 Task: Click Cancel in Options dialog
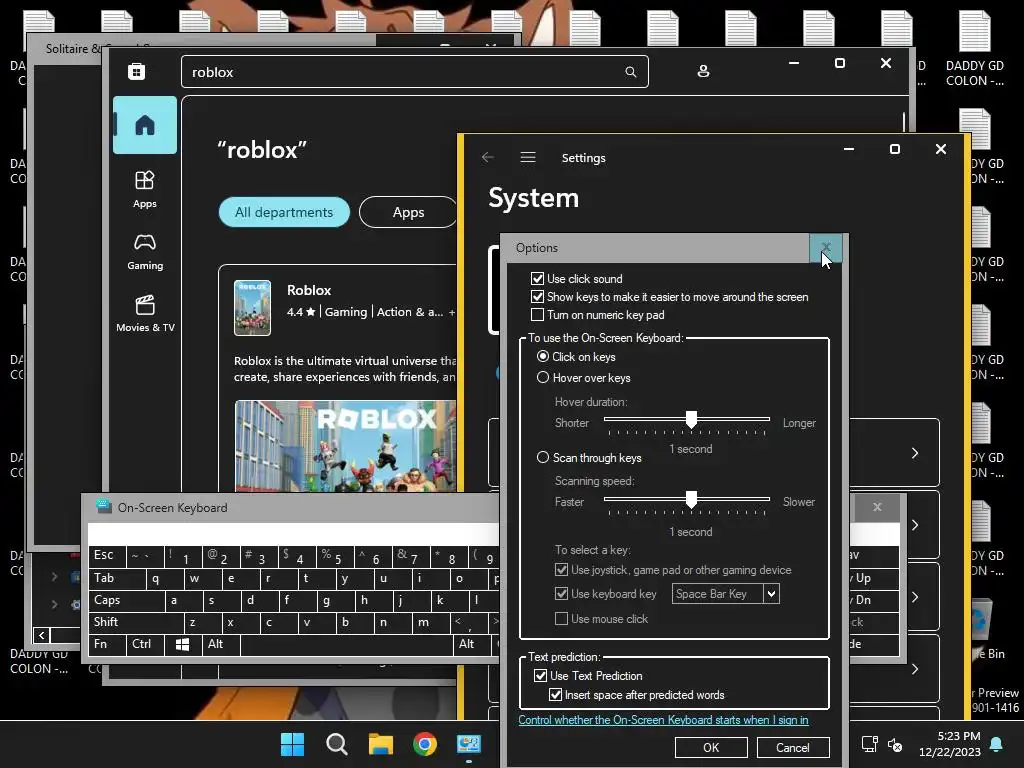pos(793,747)
